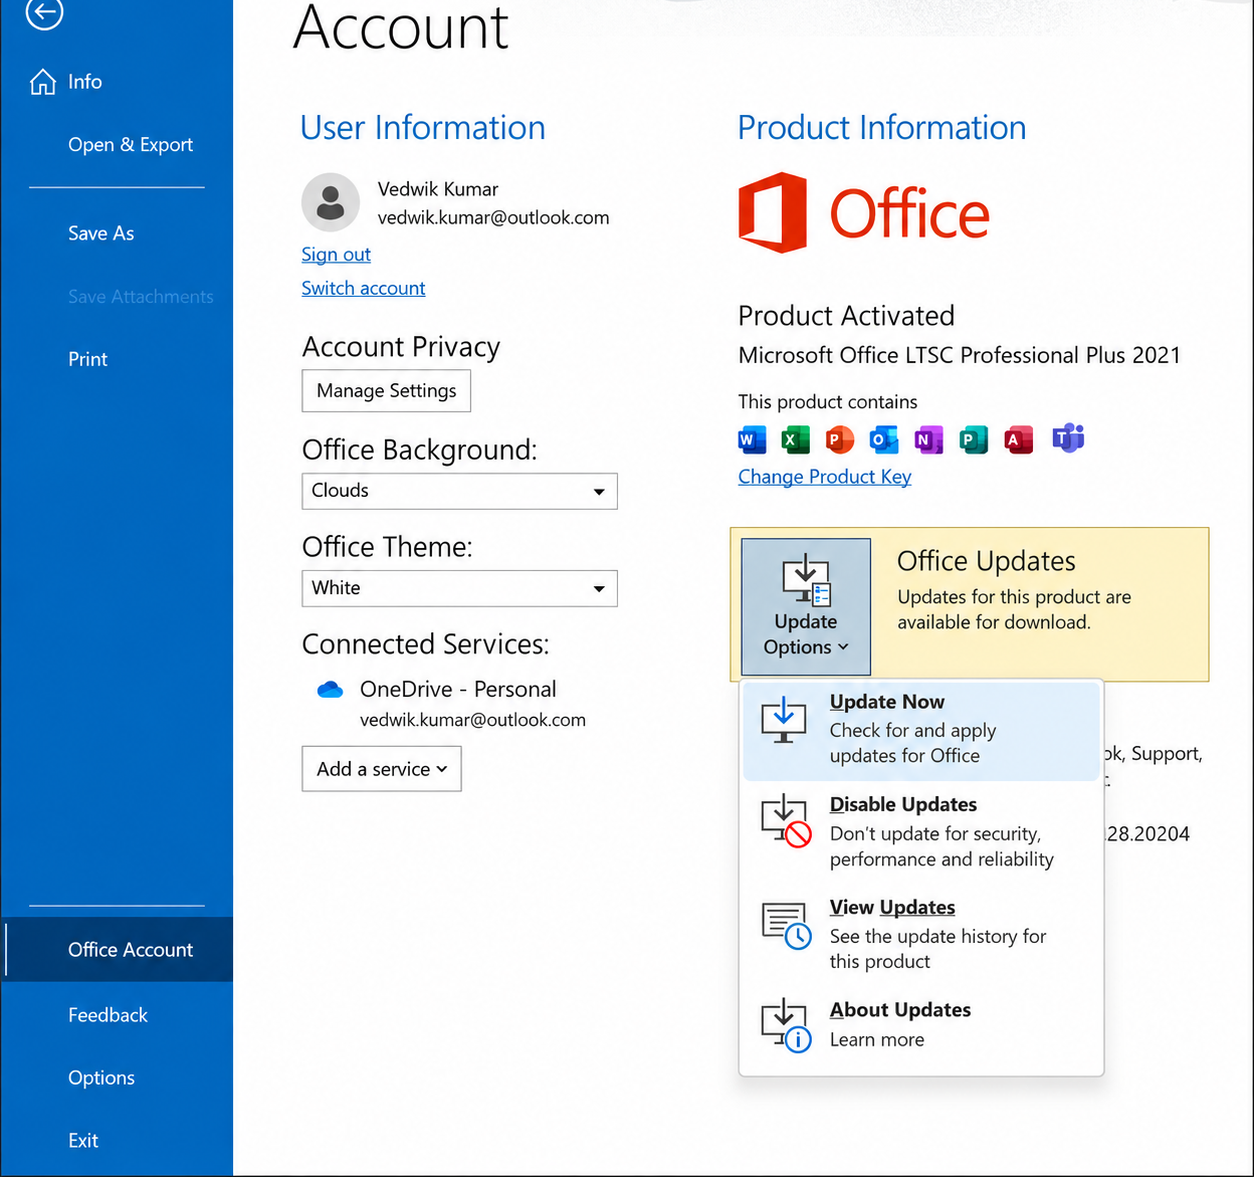Click the Sign out link
The image size is (1254, 1177).
click(336, 255)
